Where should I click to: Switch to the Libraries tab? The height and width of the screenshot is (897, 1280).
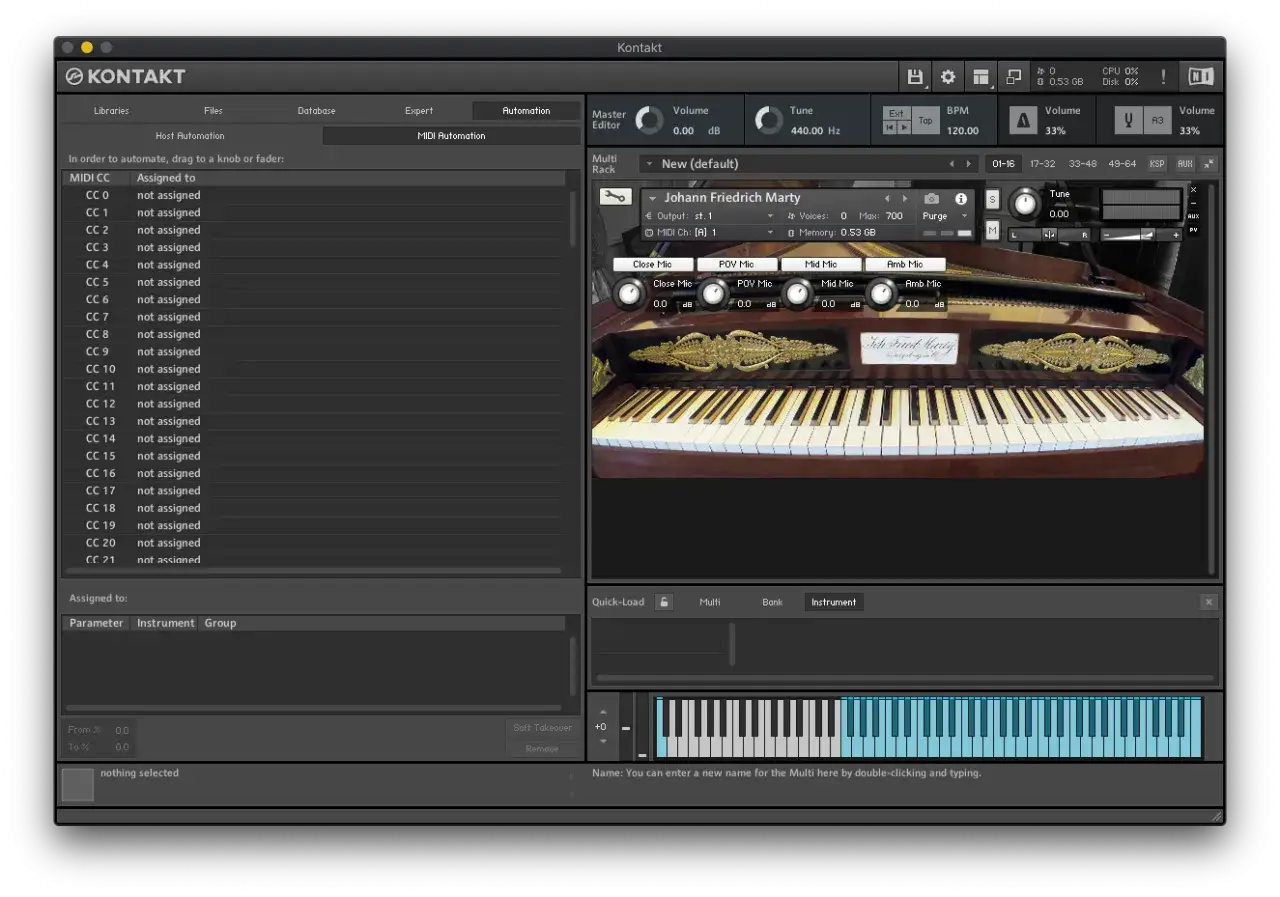[x=111, y=111]
